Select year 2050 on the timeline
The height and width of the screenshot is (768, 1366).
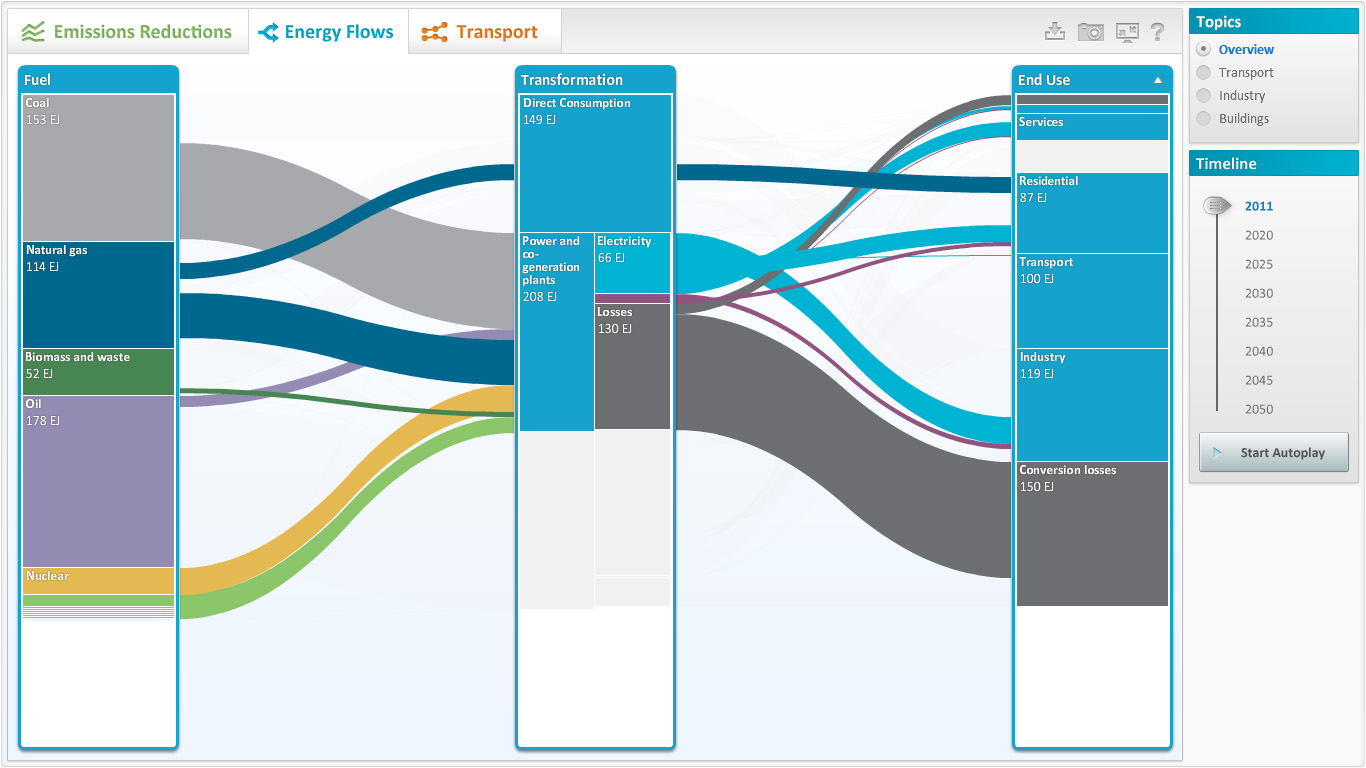pyautogui.click(x=1258, y=410)
